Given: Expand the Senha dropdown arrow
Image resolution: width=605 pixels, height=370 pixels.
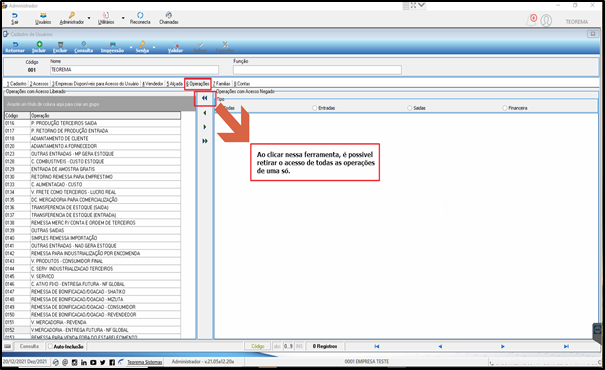Looking at the screenshot, I should [154, 47].
